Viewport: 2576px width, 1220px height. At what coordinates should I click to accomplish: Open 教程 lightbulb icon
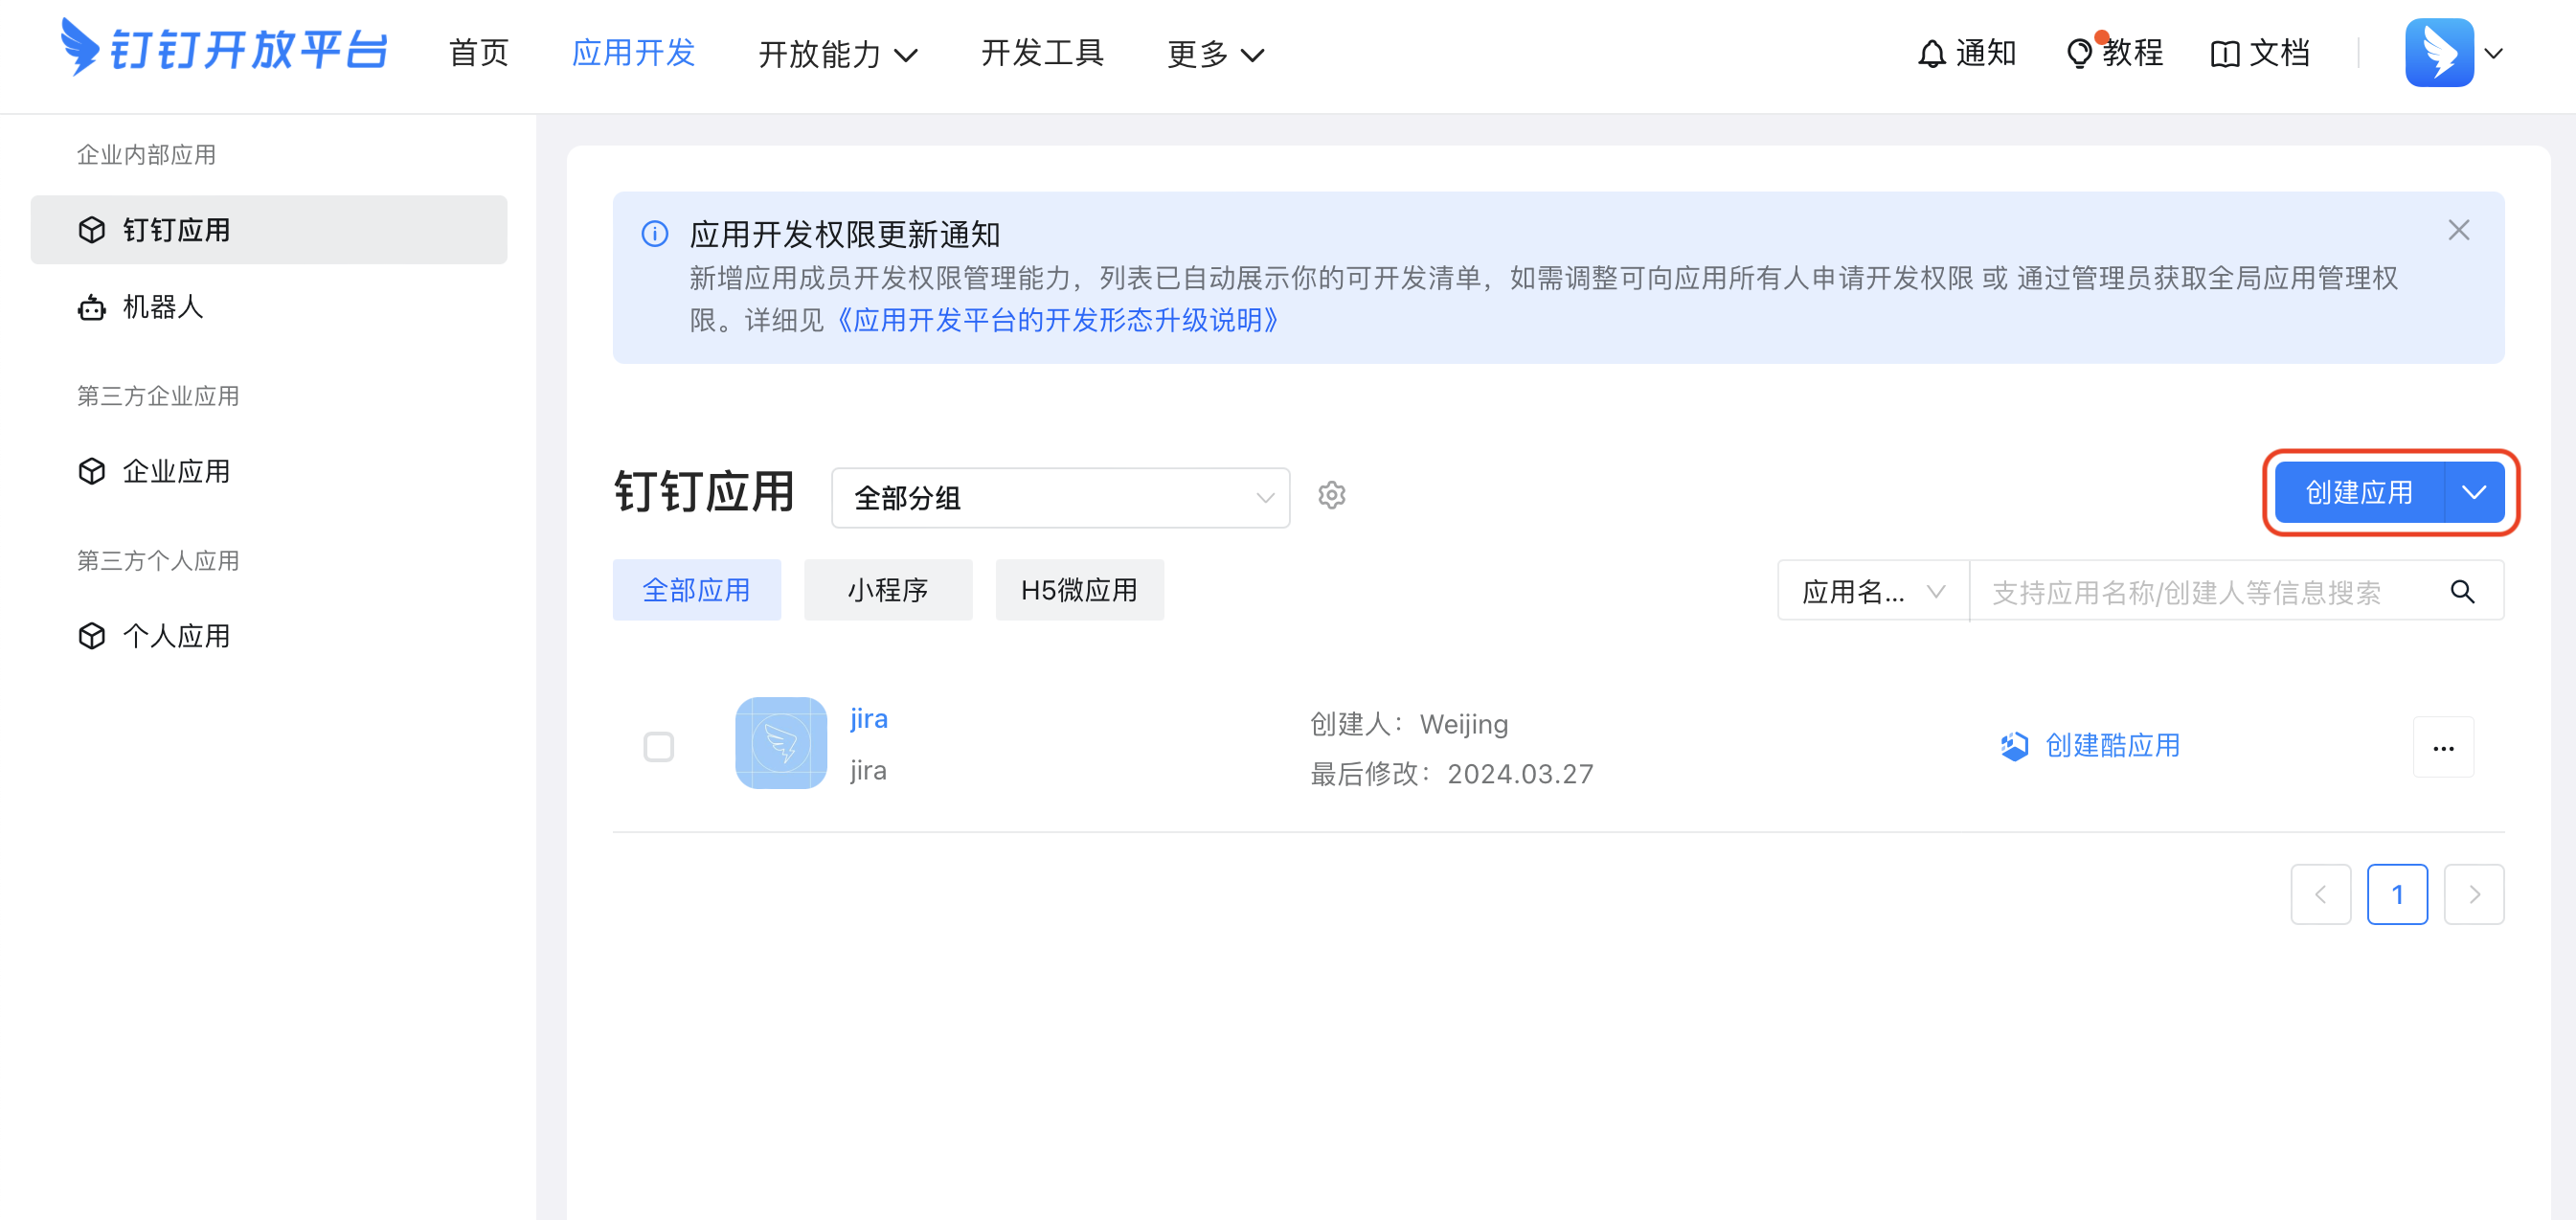[2078, 53]
